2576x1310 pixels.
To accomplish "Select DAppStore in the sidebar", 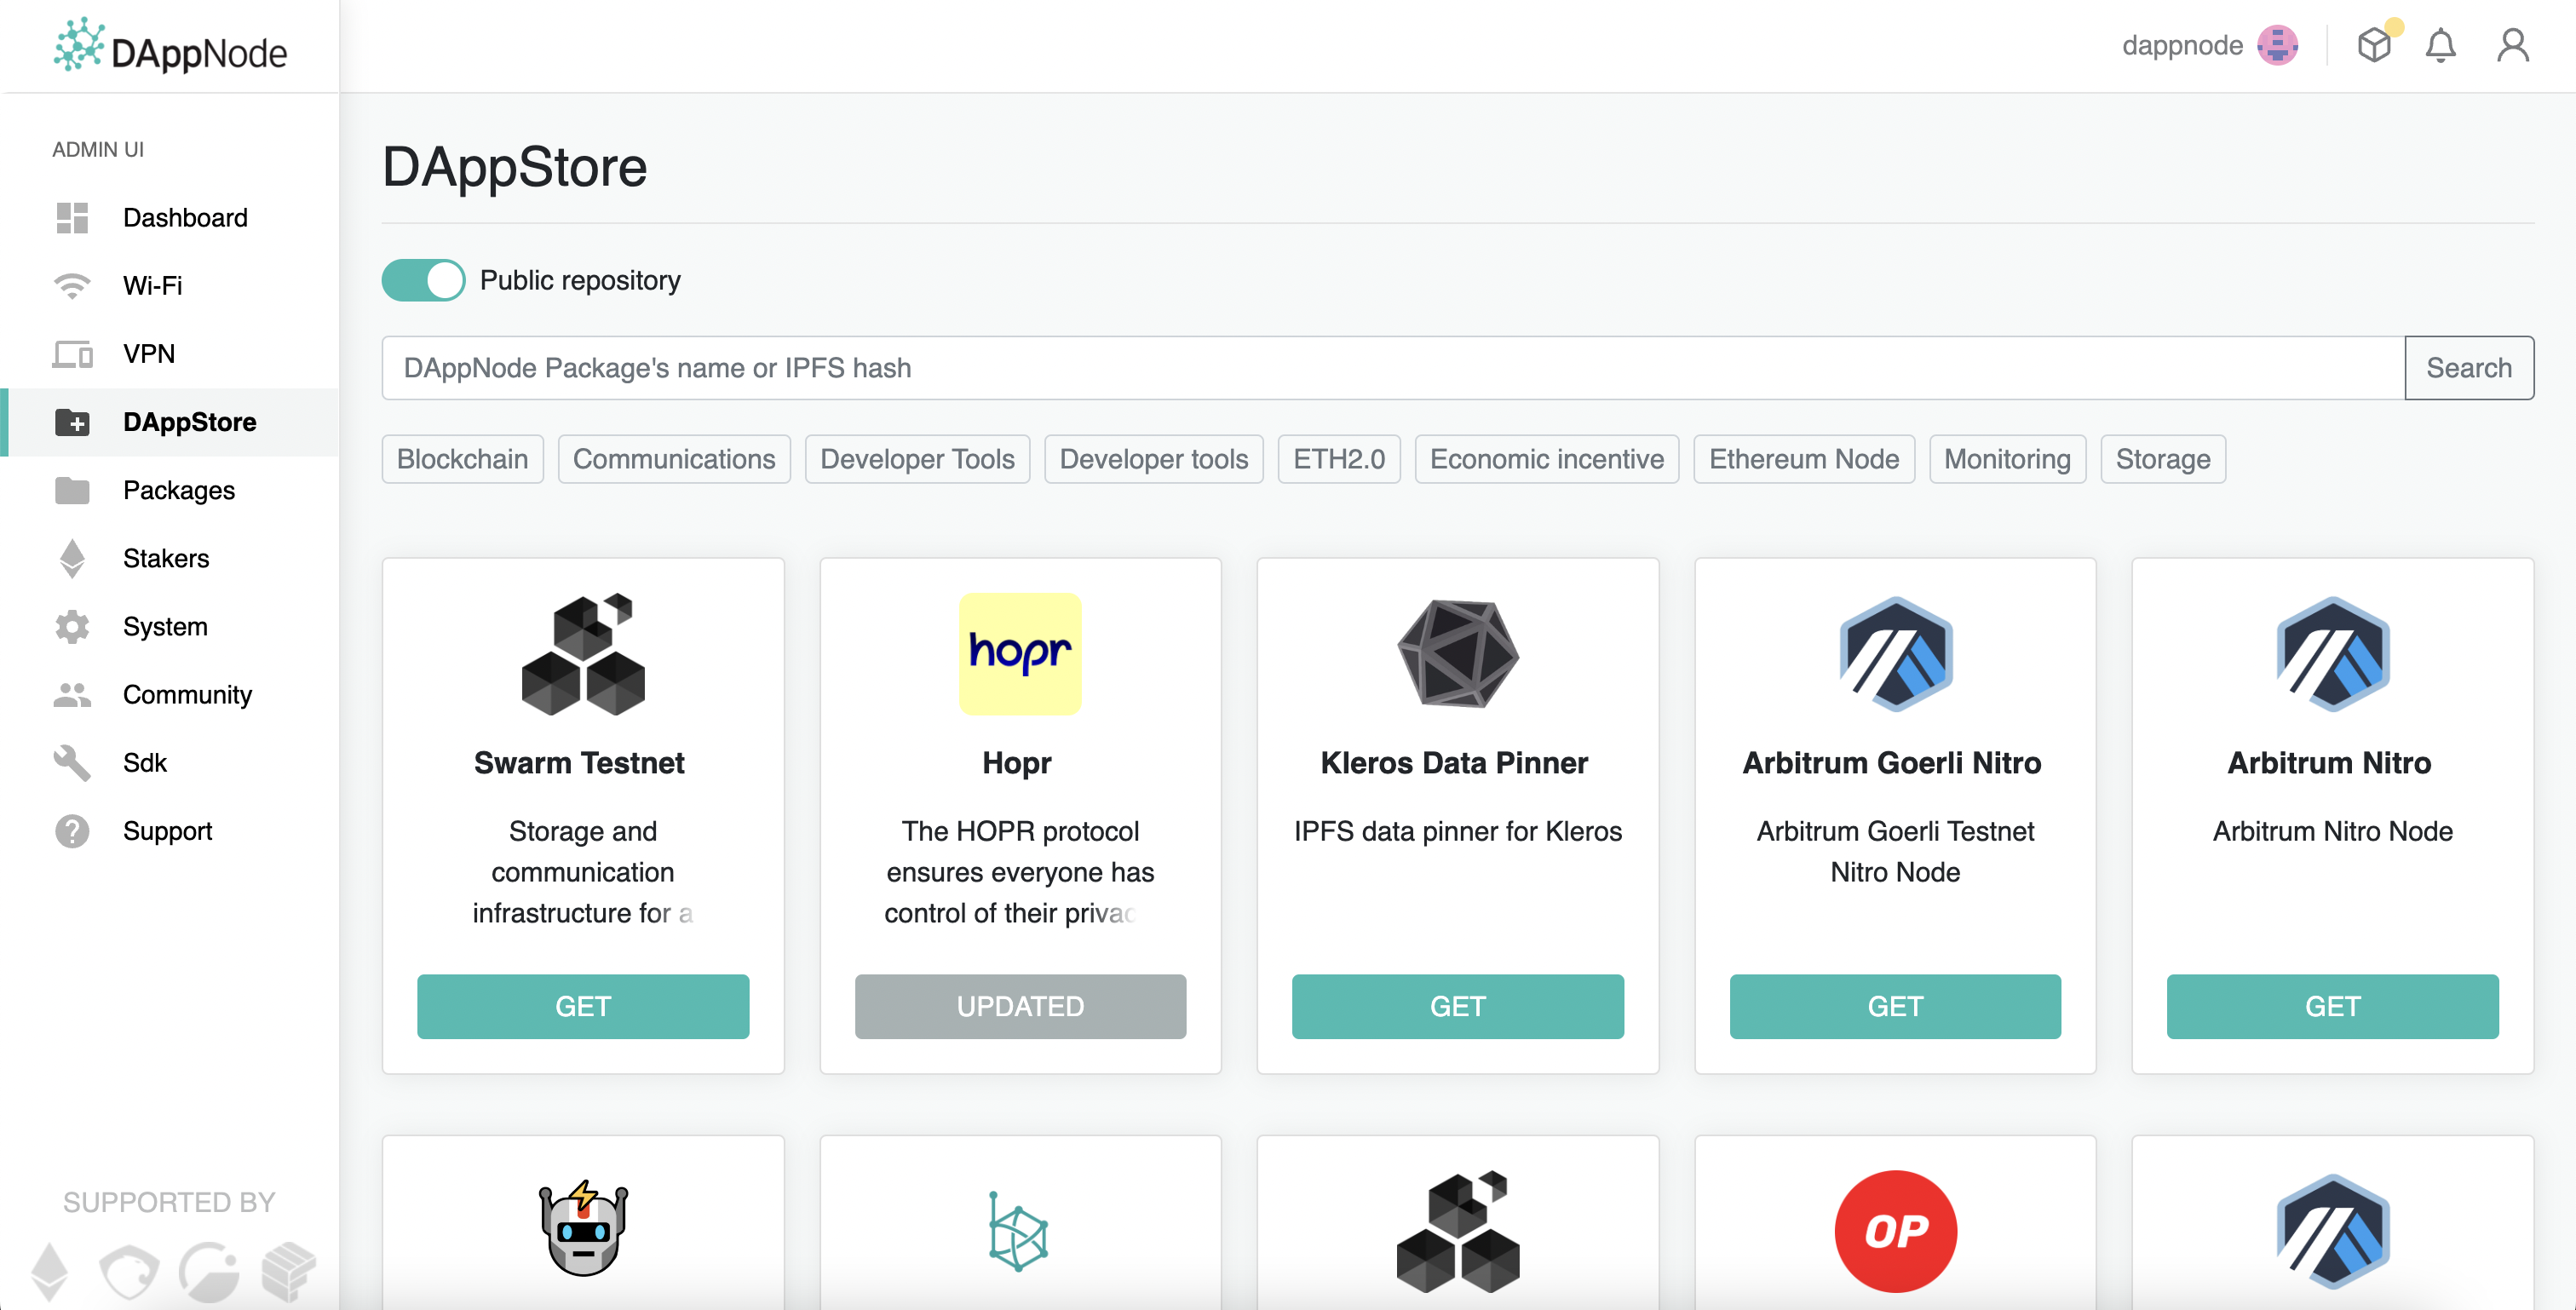I will [169, 422].
